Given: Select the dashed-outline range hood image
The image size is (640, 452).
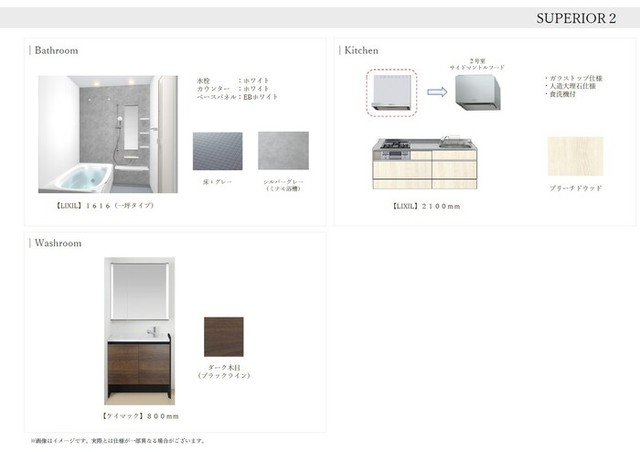Looking at the screenshot, I should (392, 89).
